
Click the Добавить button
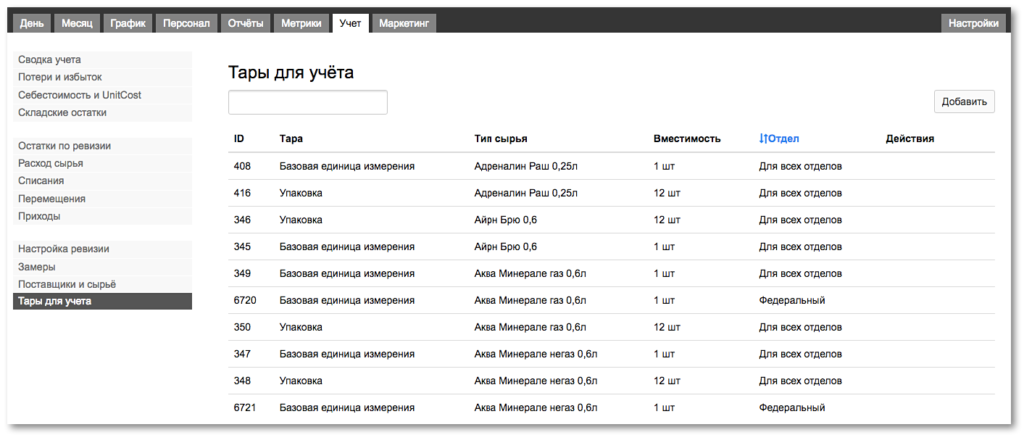(x=964, y=102)
